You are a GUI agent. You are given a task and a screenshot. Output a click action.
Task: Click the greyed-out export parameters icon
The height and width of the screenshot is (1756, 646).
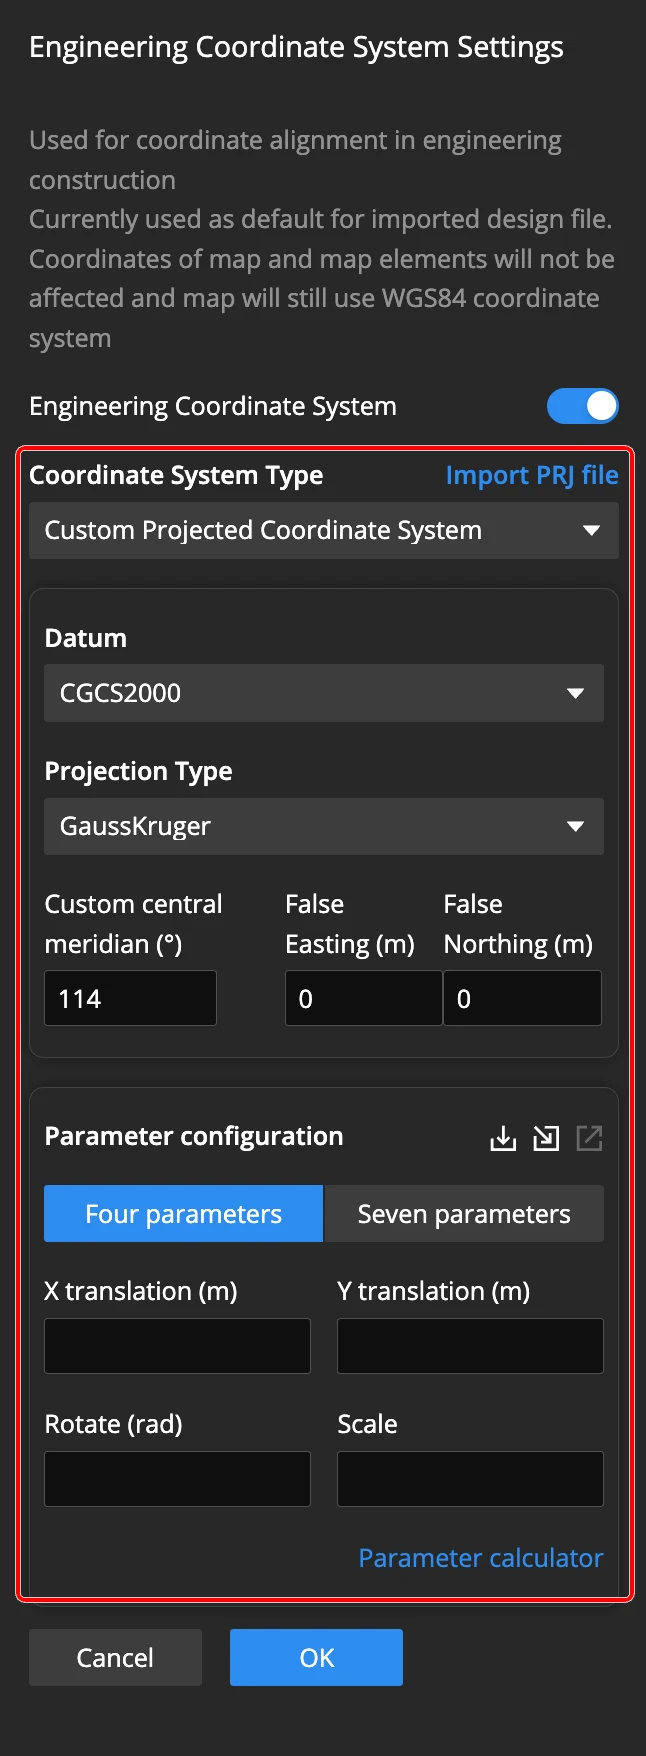pyautogui.click(x=589, y=1138)
